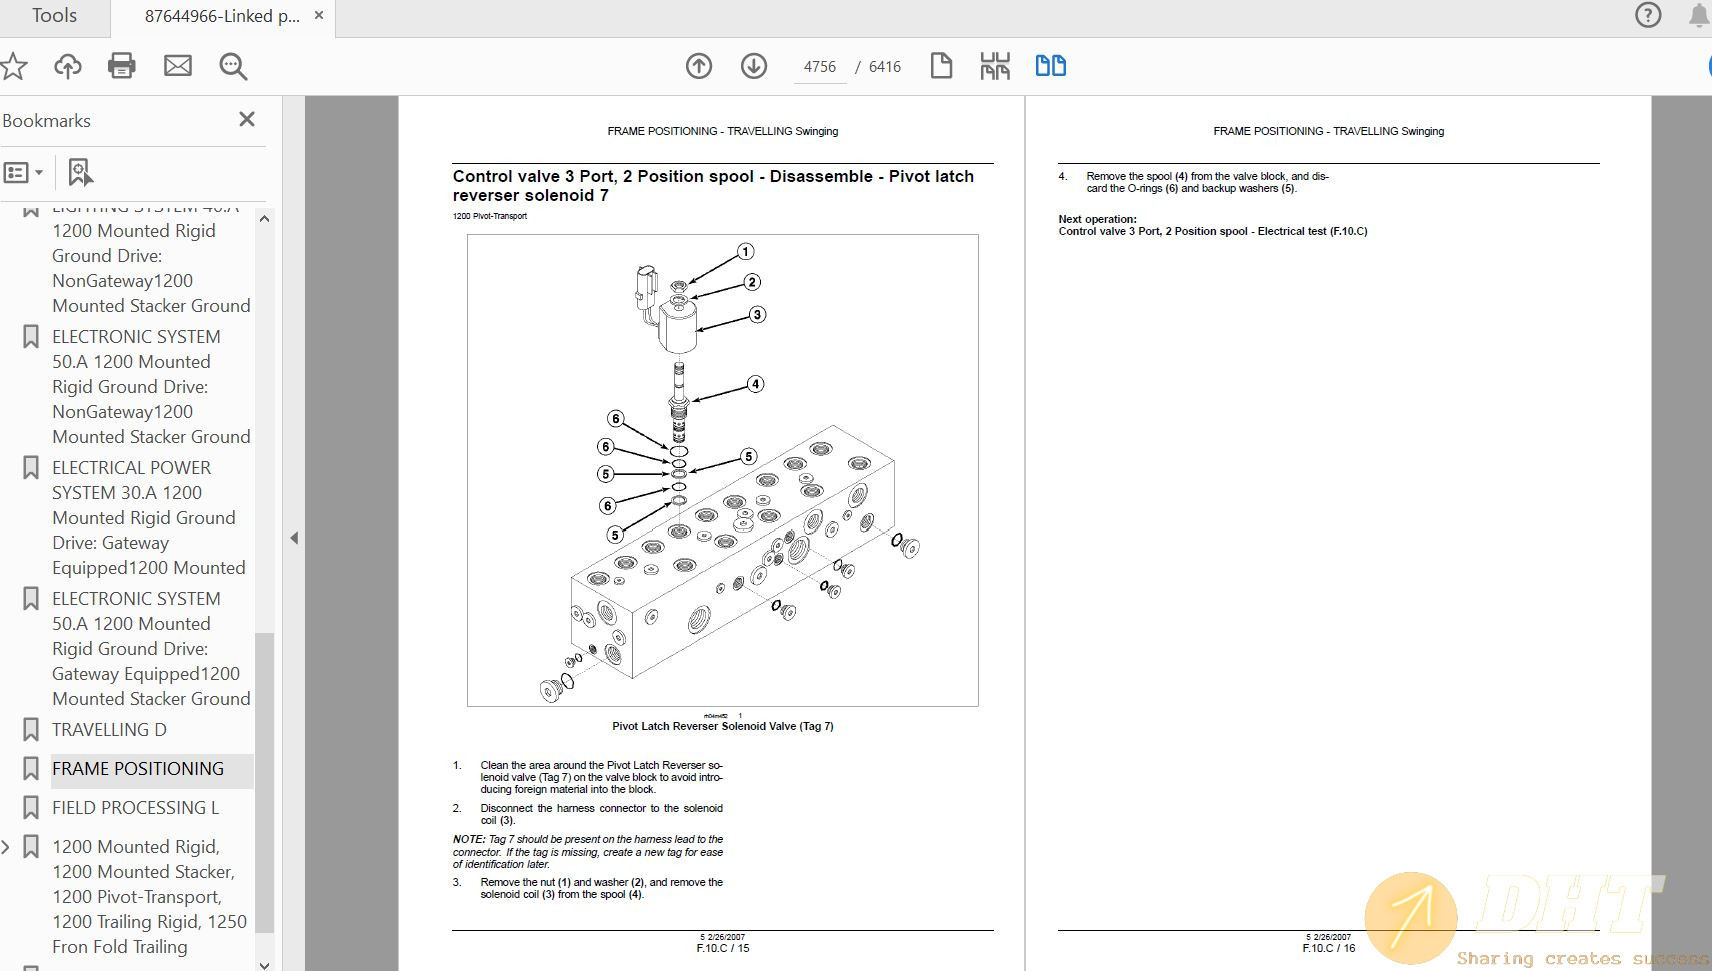Switch to the 87644966-Linked document tab
Viewport: 1712px width, 971px height.
pos(222,16)
